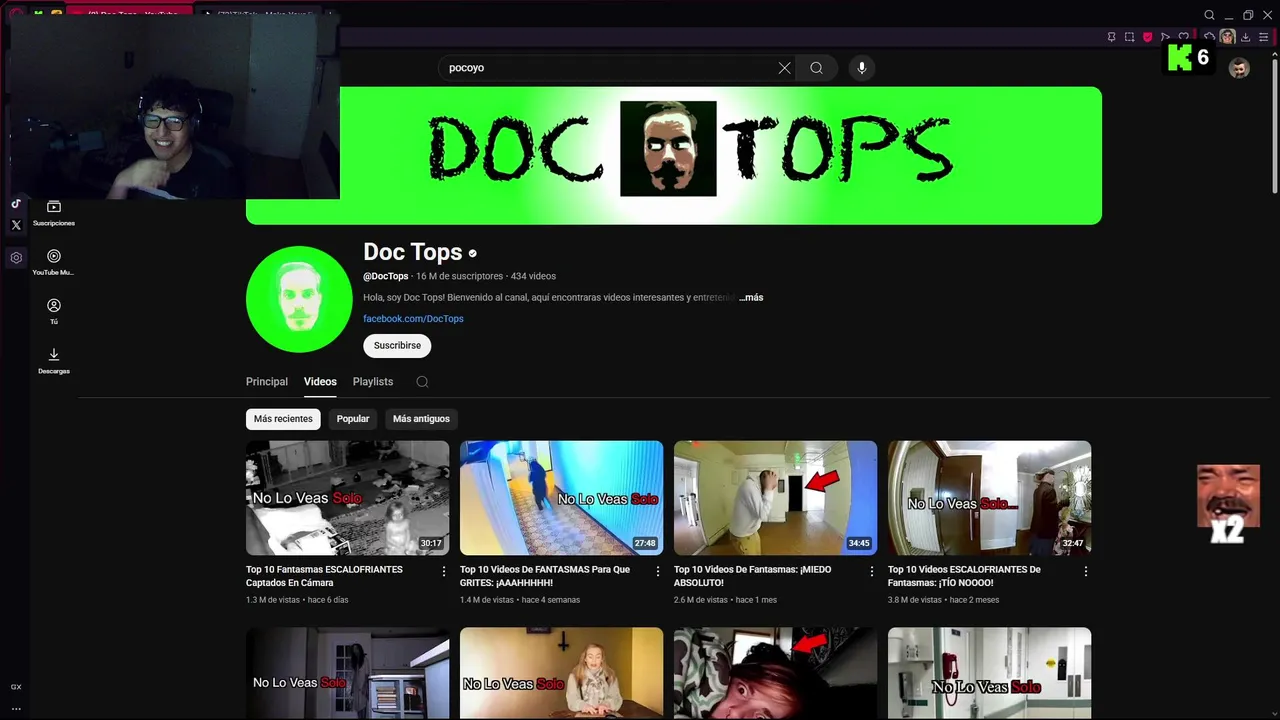Click the '1.3 M de vistas' text
The height and width of the screenshot is (720, 1280).
point(273,600)
